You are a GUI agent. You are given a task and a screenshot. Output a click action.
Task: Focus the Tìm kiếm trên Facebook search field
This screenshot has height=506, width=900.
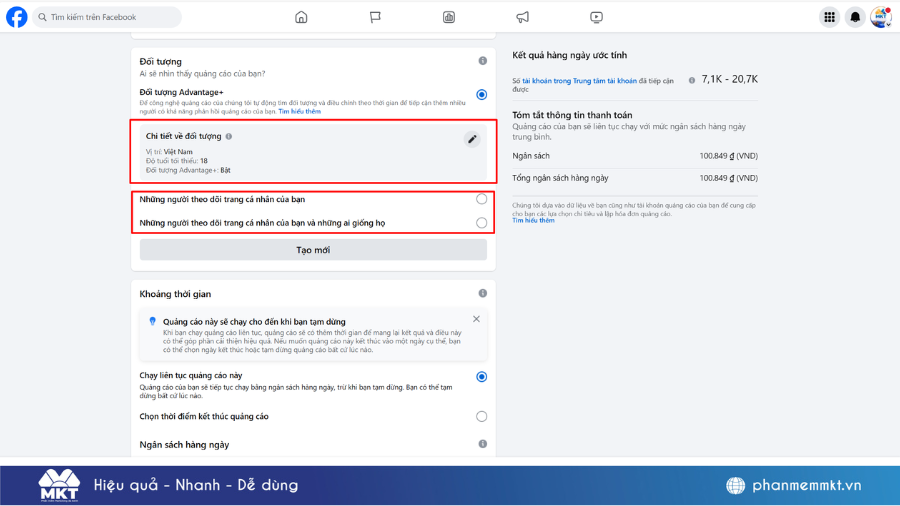click(107, 17)
